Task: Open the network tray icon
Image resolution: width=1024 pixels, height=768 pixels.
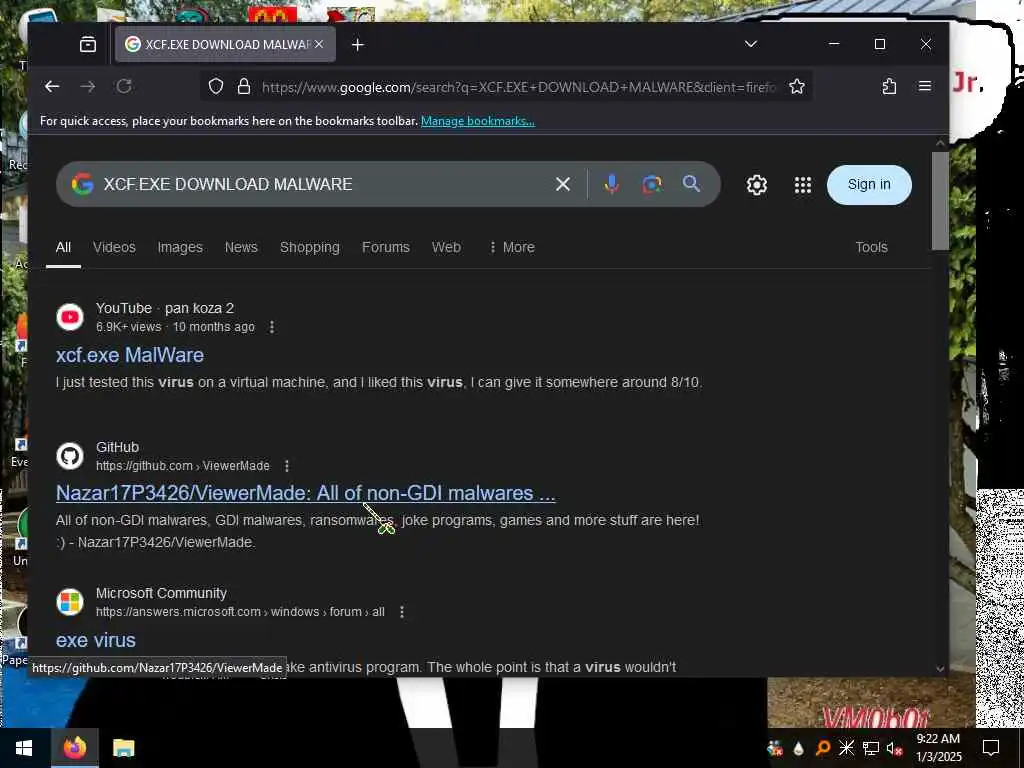Action: [x=871, y=748]
